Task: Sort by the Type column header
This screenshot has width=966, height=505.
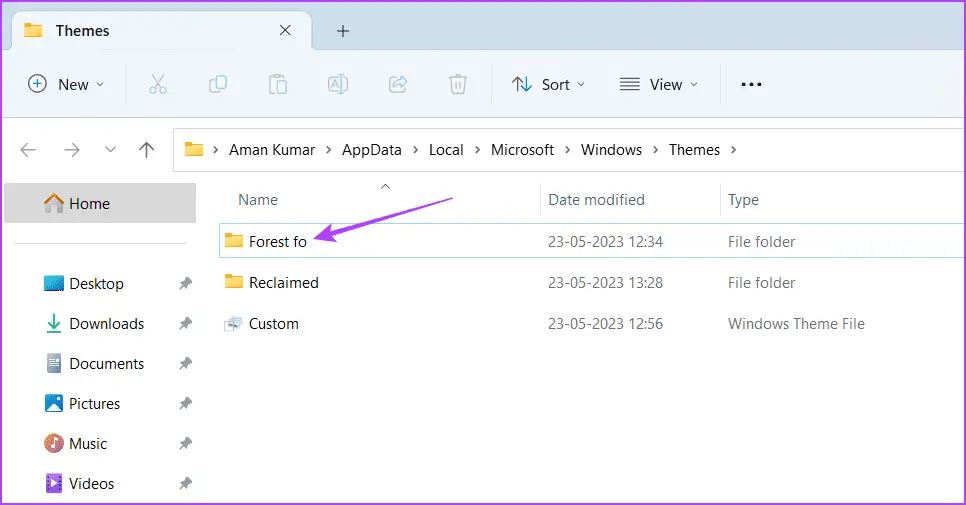Action: click(743, 200)
